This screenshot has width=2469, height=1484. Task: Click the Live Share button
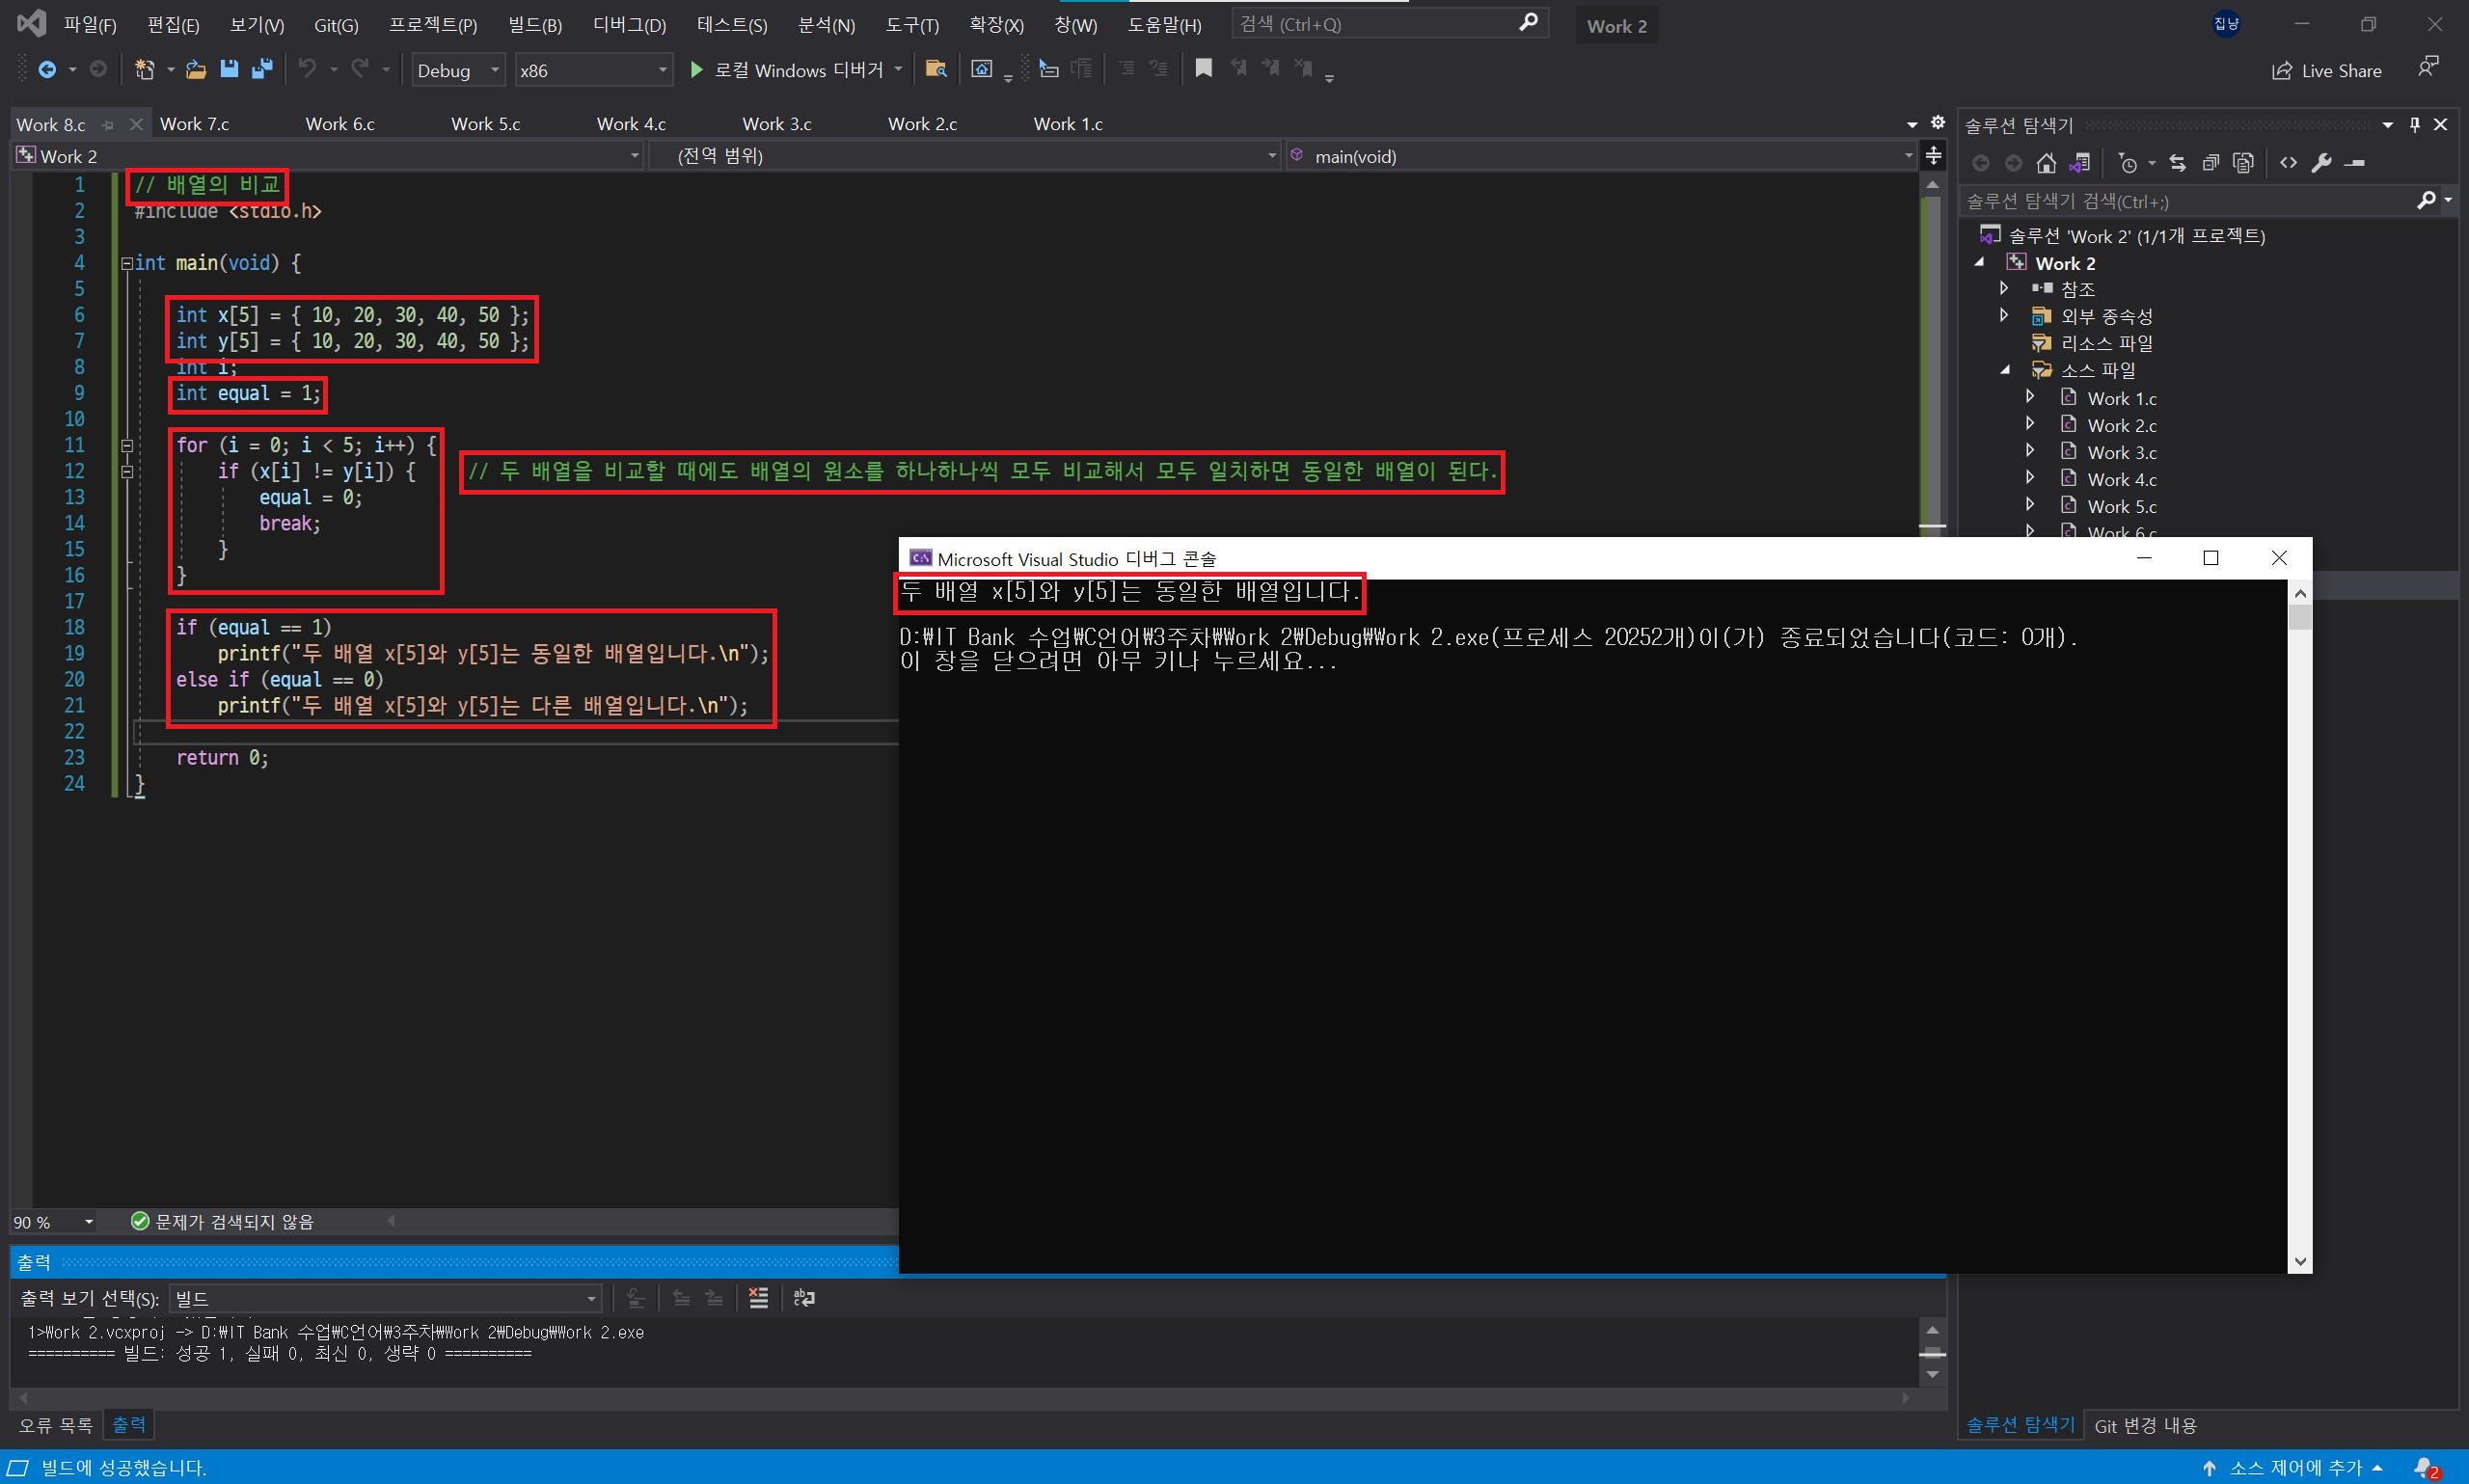pos(2328,70)
